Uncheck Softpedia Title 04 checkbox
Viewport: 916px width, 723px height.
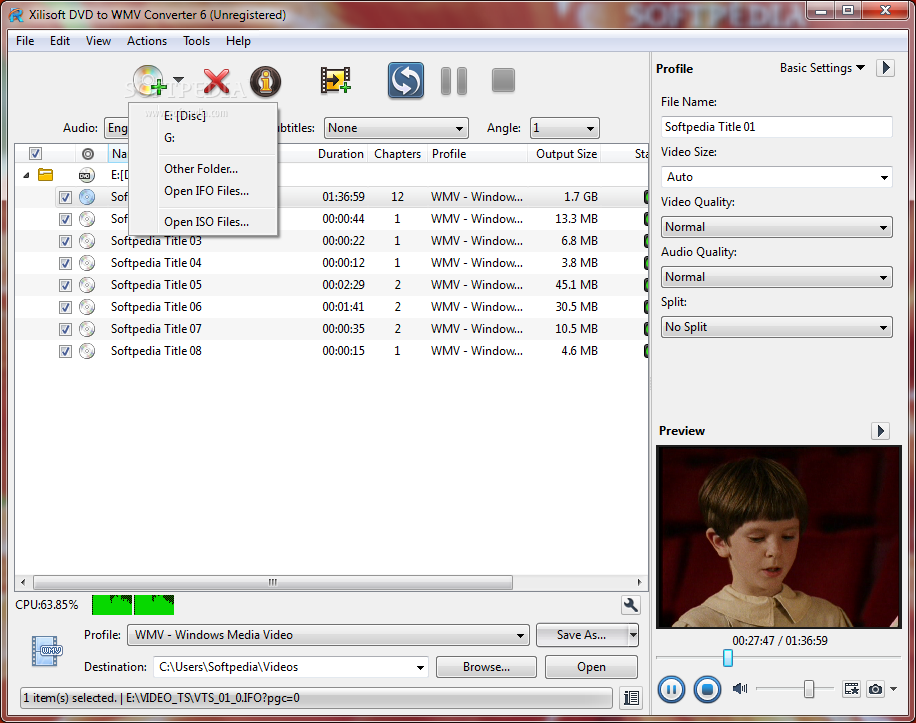tap(65, 263)
